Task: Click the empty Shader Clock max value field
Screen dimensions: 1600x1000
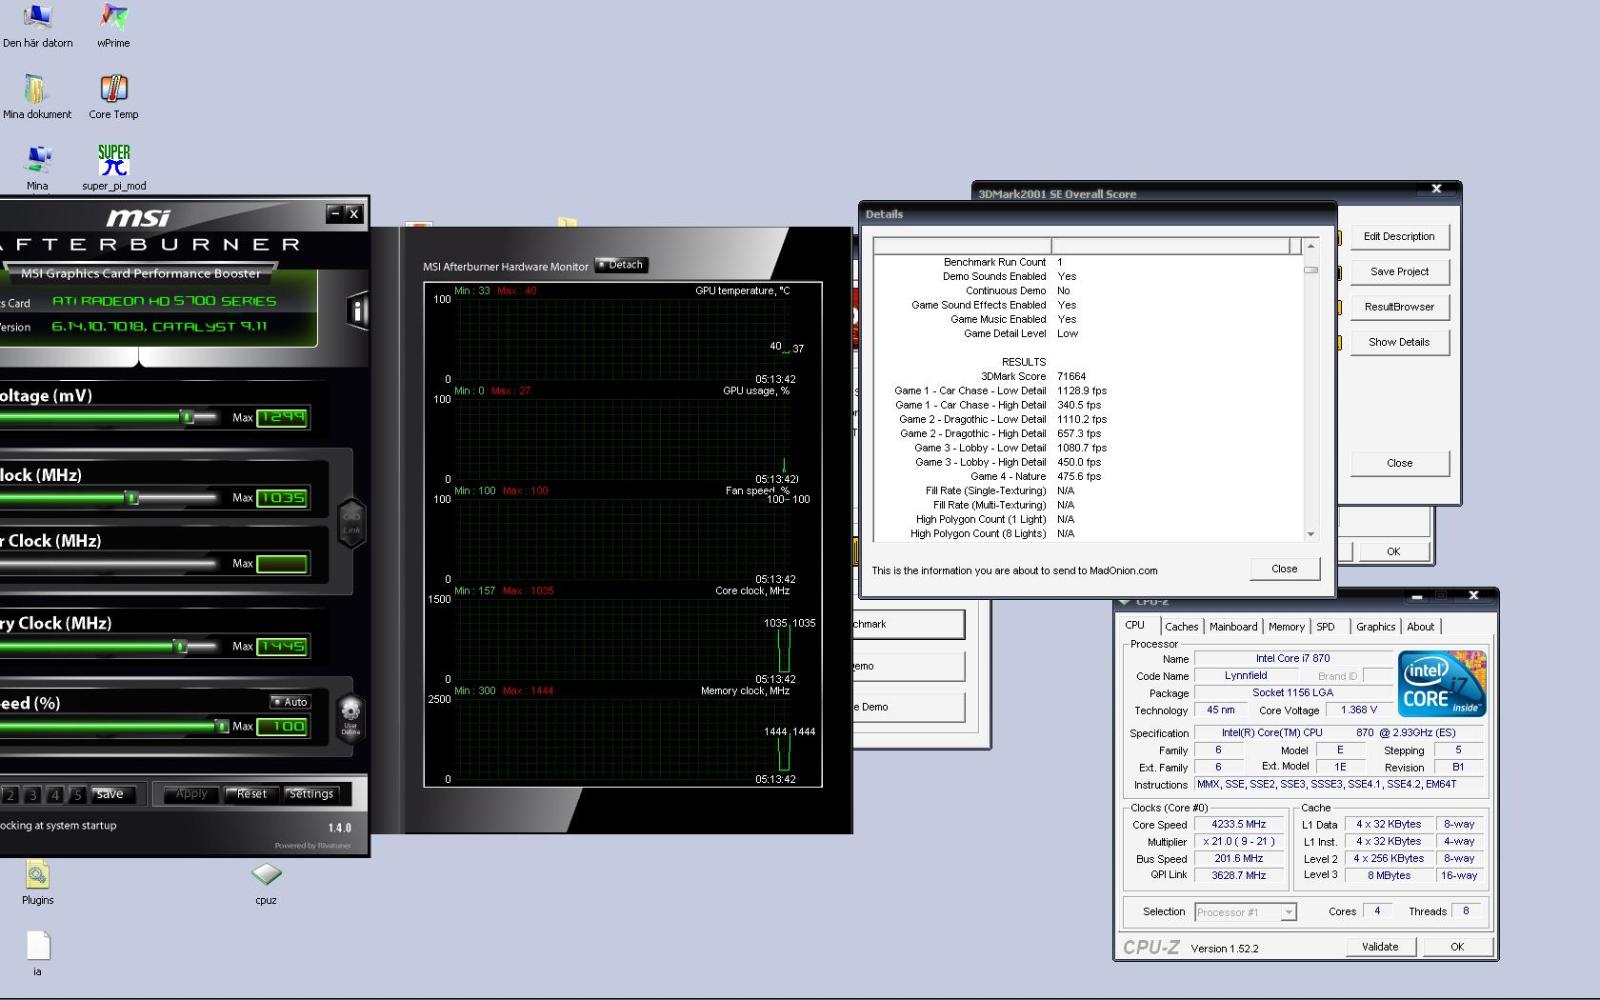Action: [x=282, y=564]
